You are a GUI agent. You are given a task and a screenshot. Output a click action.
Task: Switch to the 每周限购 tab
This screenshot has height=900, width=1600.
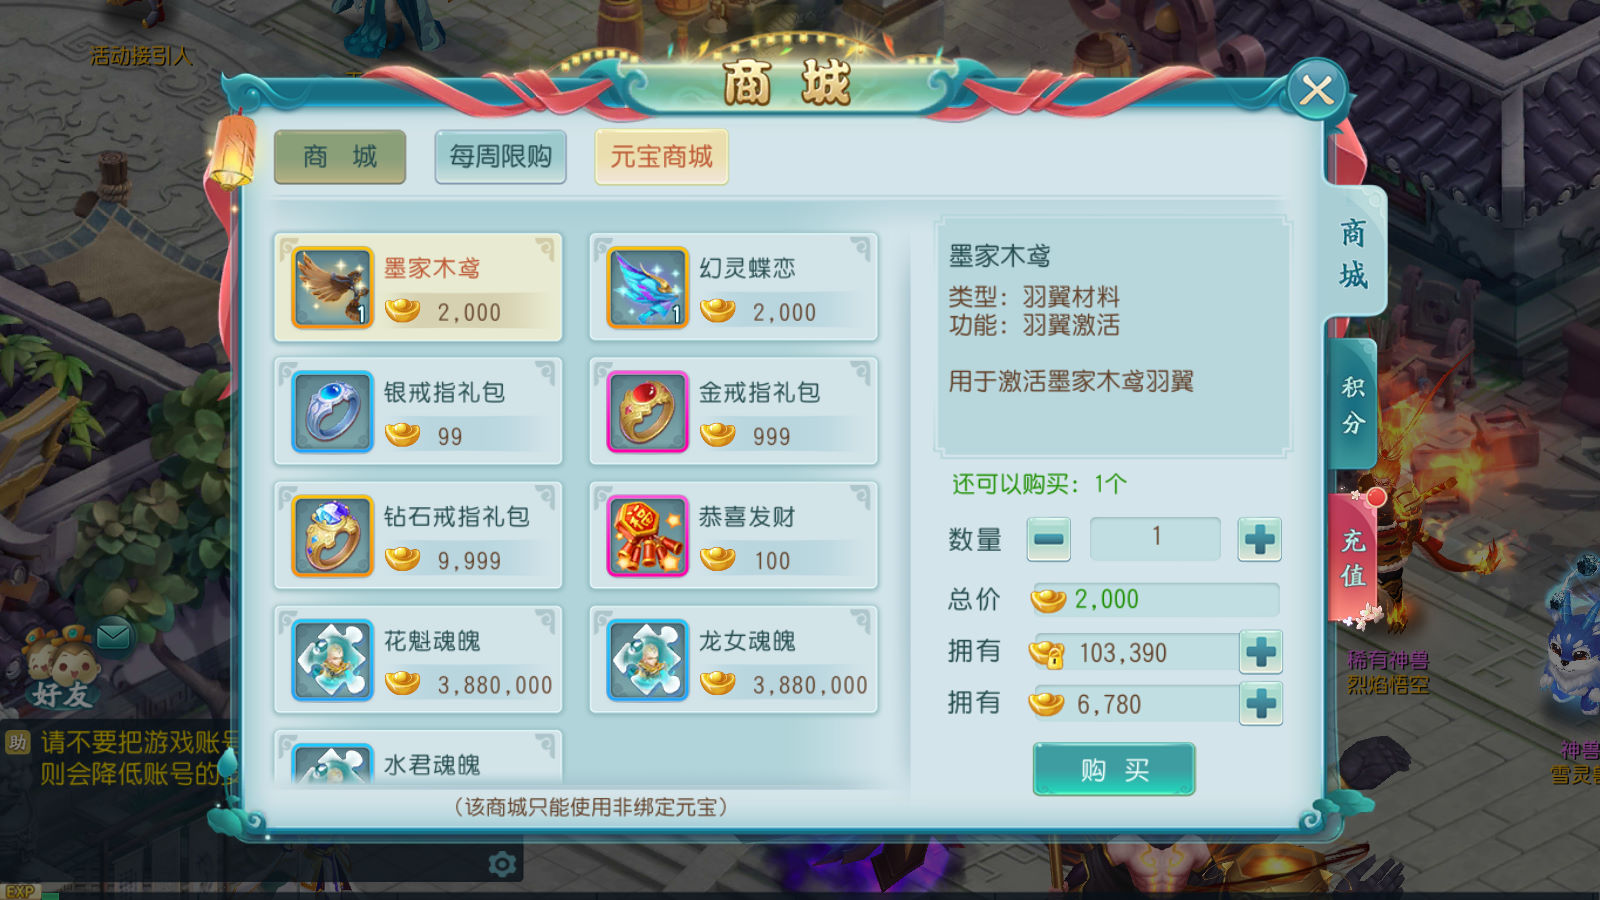(501, 157)
